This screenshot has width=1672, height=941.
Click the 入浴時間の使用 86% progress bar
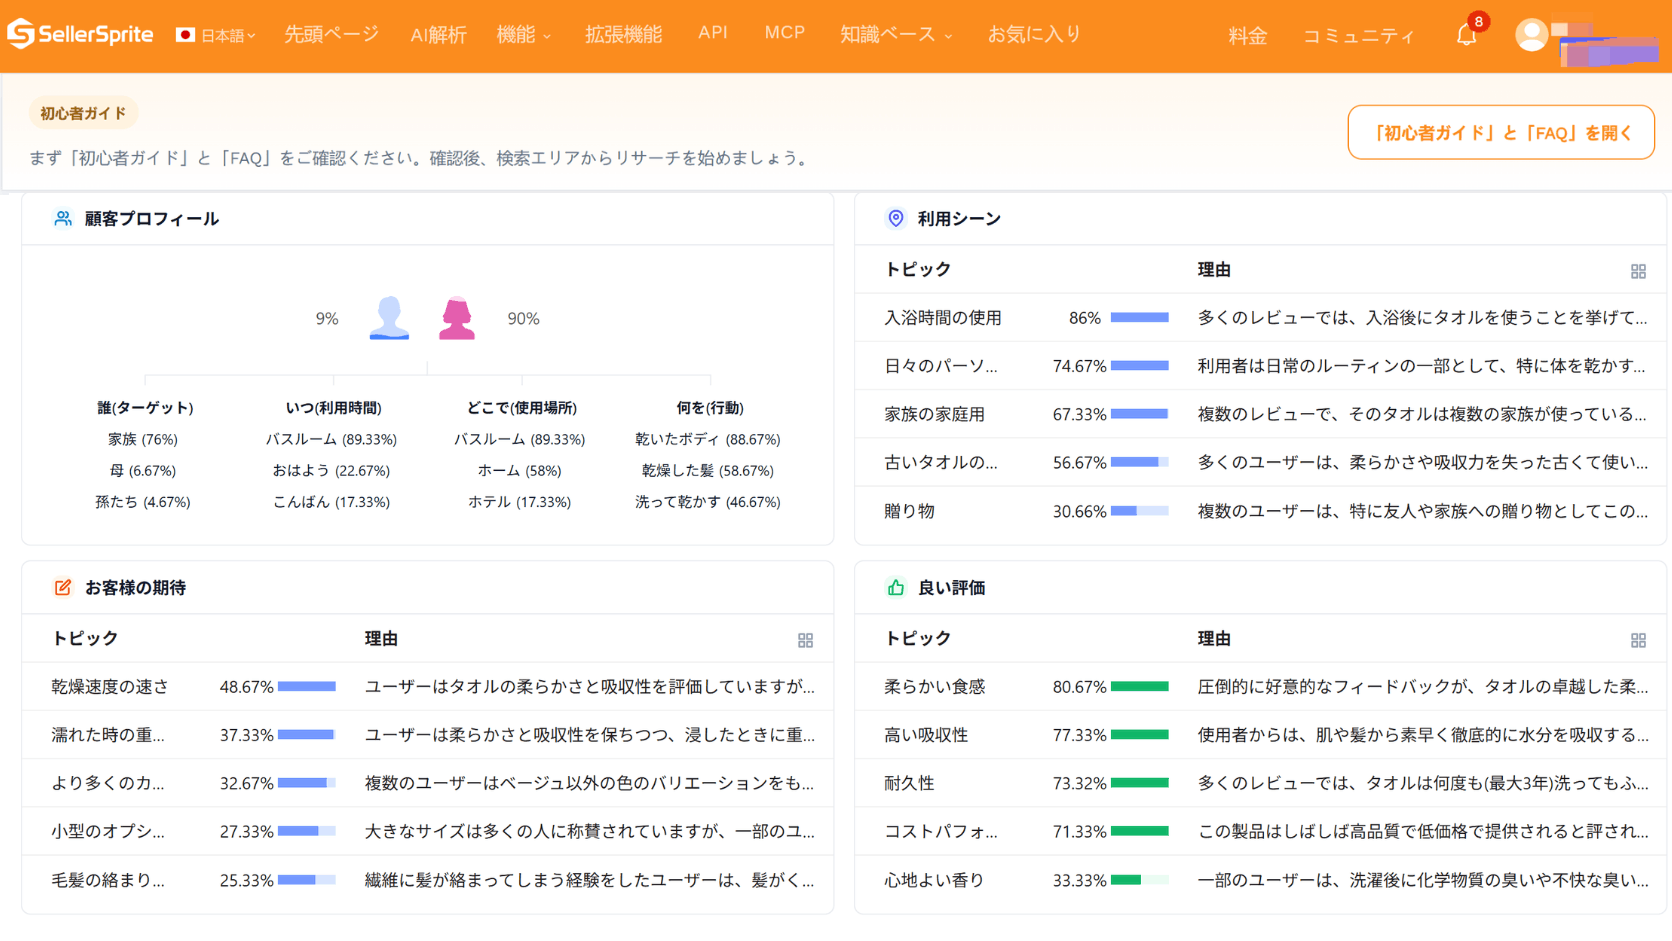pyautogui.click(x=1139, y=317)
